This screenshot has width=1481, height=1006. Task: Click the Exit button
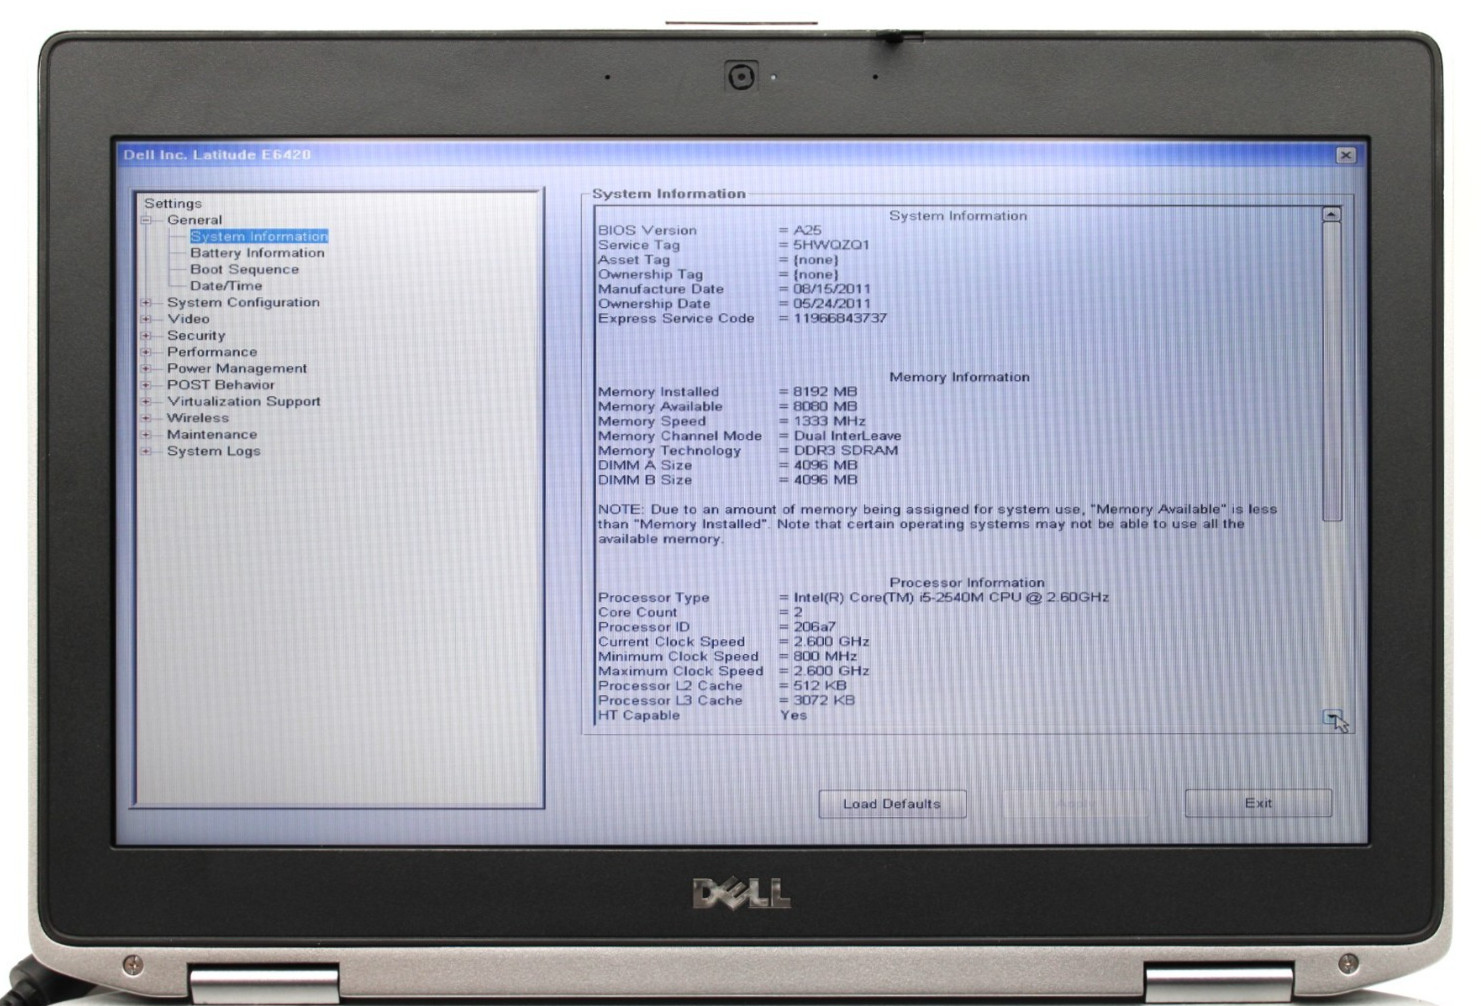[x=1258, y=803]
